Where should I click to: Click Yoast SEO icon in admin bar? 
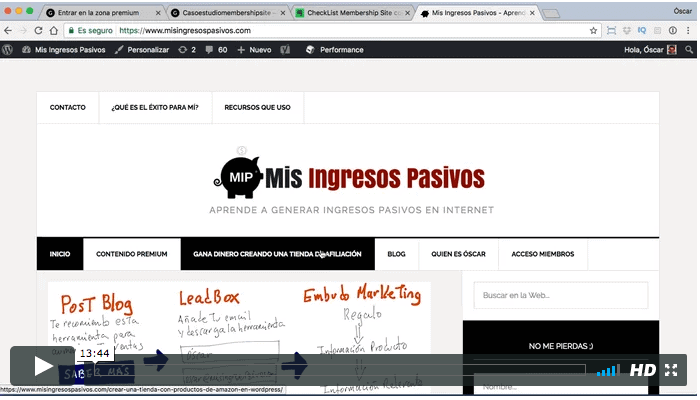point(285,50)
